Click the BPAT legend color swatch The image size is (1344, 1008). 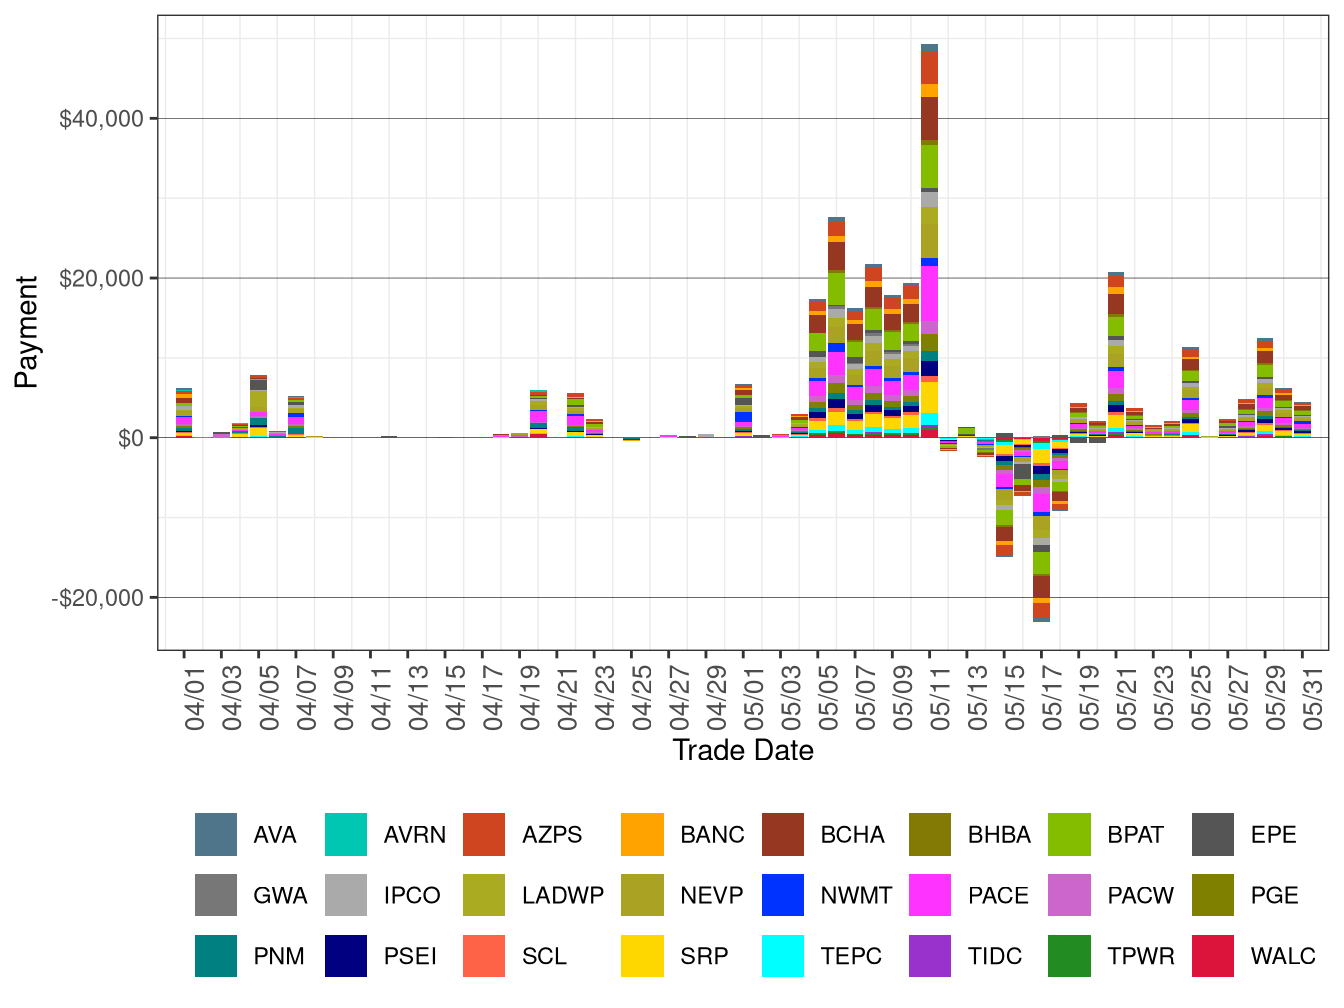1069,835
